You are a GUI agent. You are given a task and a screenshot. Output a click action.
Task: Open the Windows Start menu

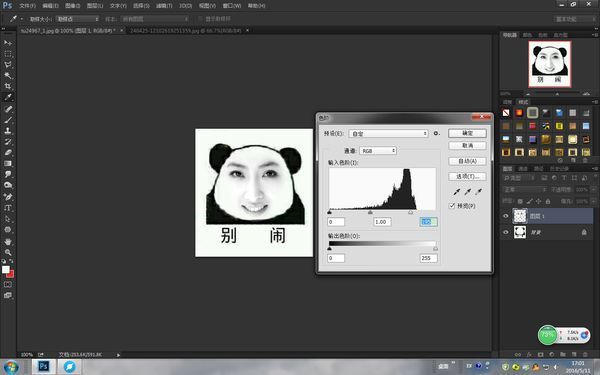(11, 367)
